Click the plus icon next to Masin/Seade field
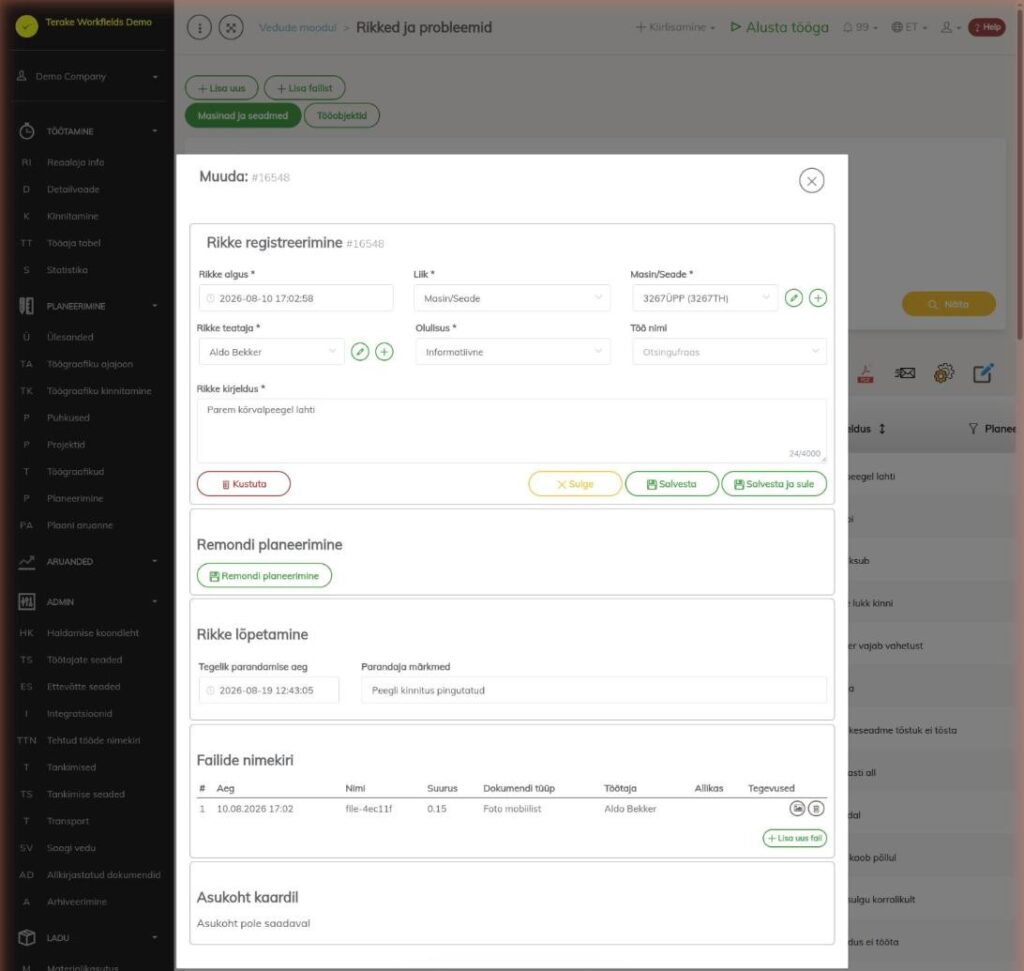1024x971 pixels. [x=818, y=298]
